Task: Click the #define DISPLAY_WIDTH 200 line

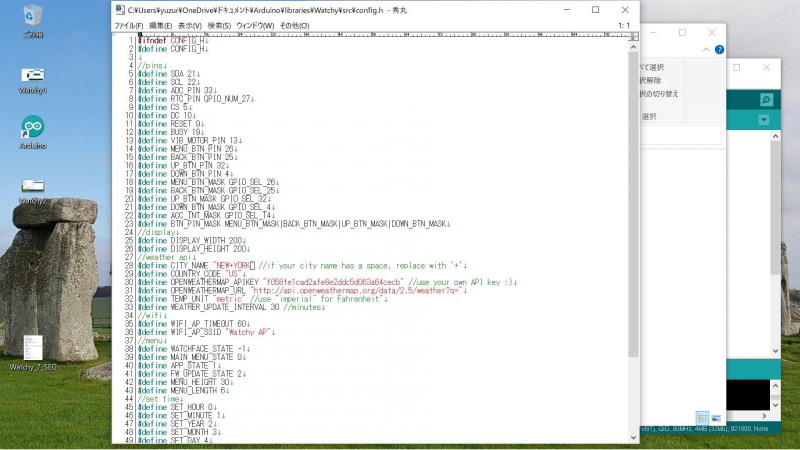Action: point(192,240)
